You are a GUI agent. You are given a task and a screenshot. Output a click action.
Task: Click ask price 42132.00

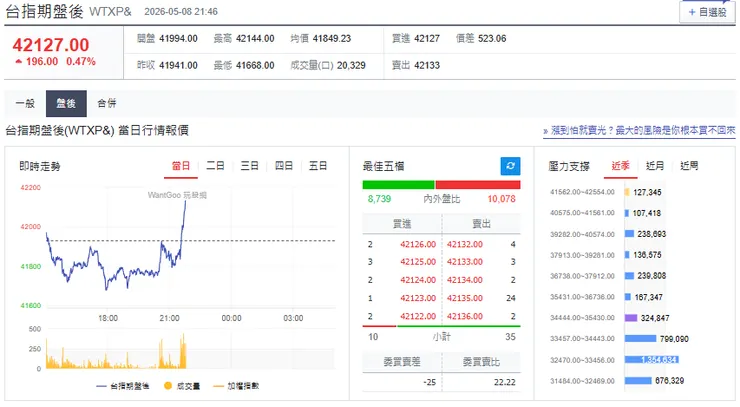tap(465, 245)
